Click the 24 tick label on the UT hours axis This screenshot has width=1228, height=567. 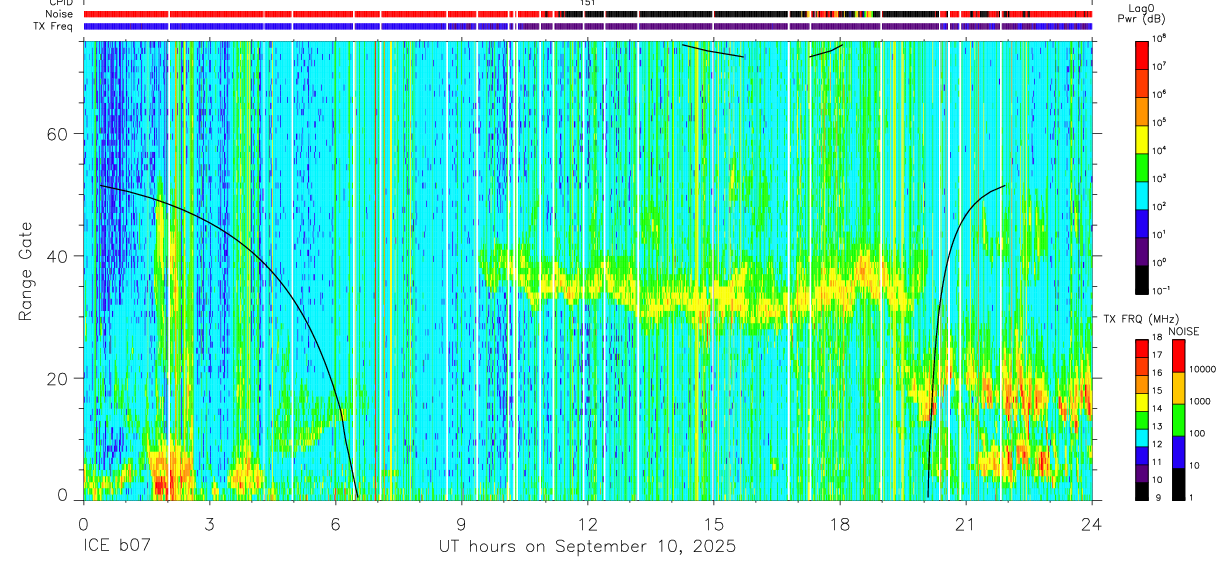pyautogui.click(x=1092, y=524)
